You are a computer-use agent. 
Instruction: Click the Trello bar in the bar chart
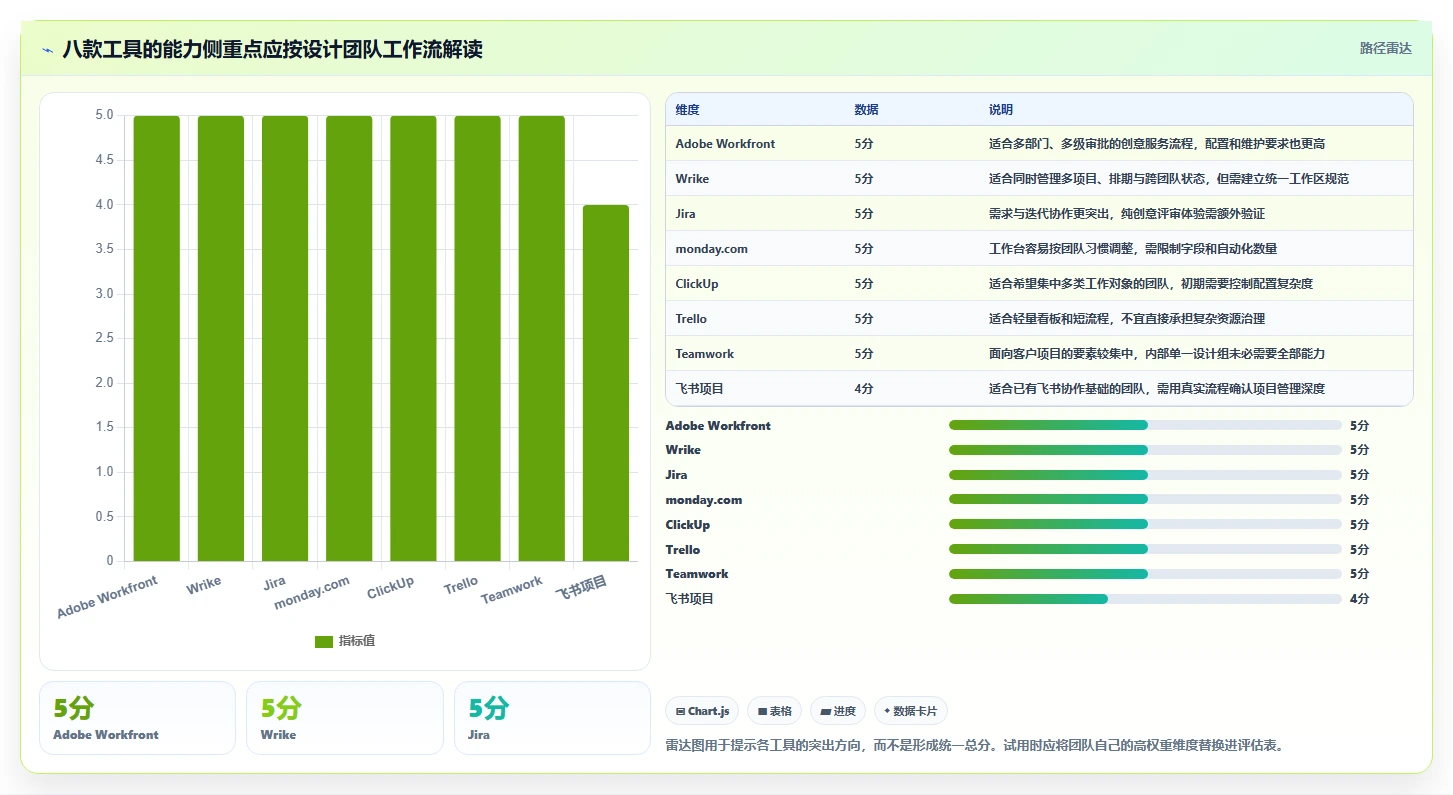[477, 338]
